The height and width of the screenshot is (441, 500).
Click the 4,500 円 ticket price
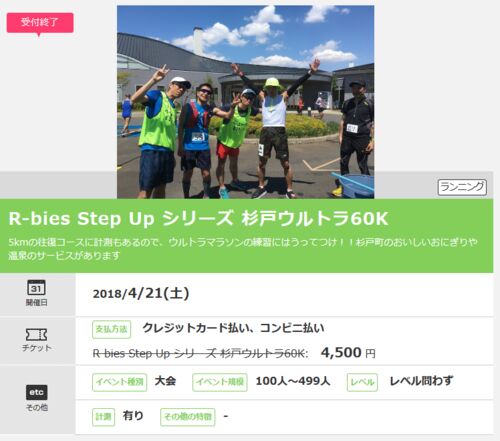(x=348, y=353)
